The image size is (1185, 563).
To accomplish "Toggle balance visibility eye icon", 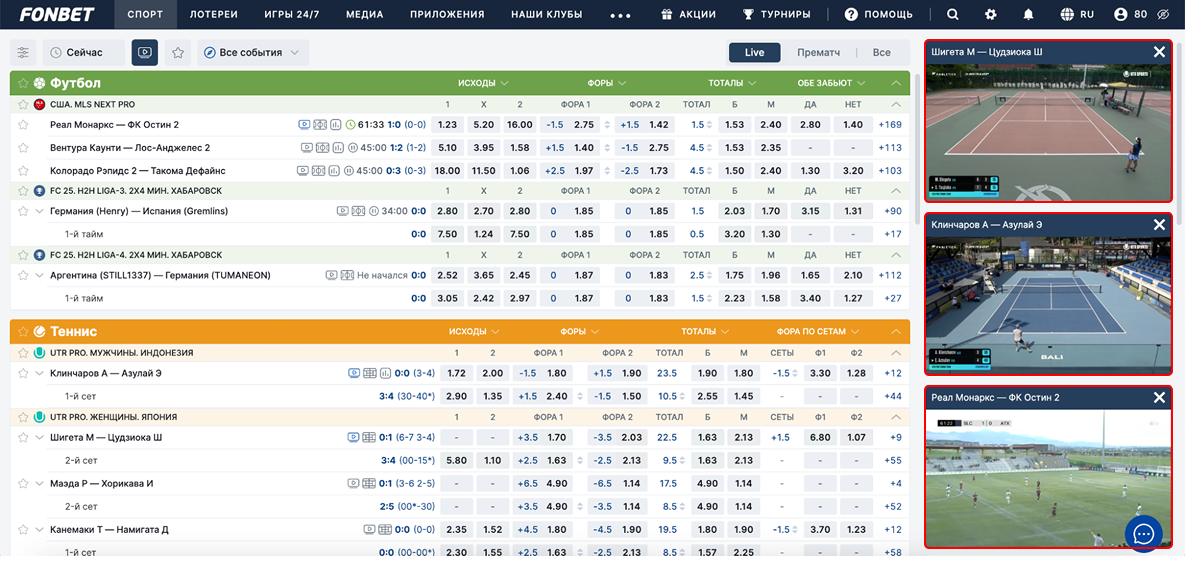I will point(1162,14).
